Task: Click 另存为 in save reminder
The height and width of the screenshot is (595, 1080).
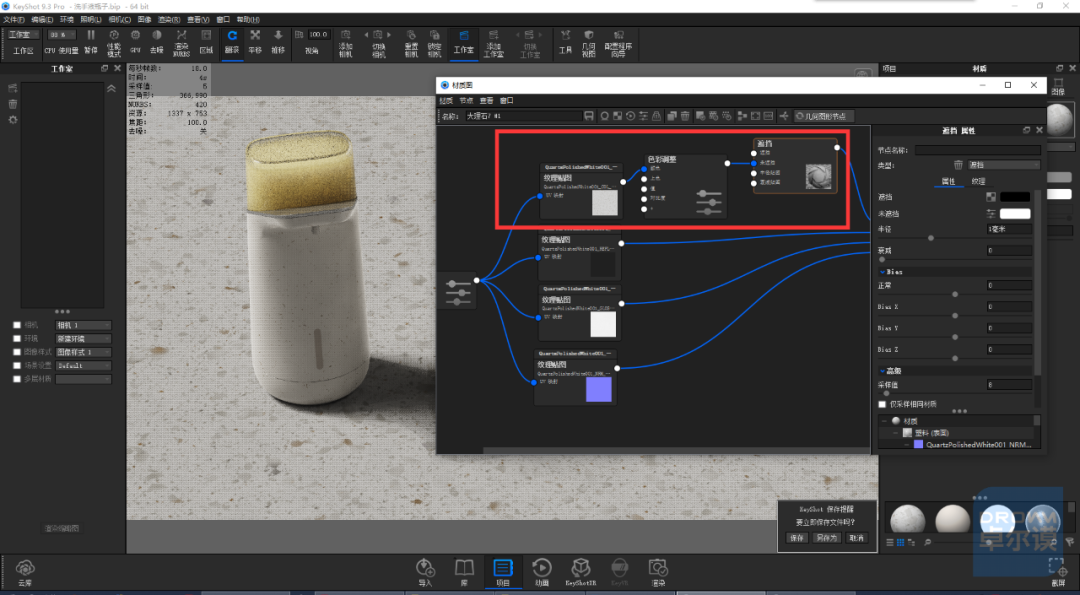Action: coord(826,538)
